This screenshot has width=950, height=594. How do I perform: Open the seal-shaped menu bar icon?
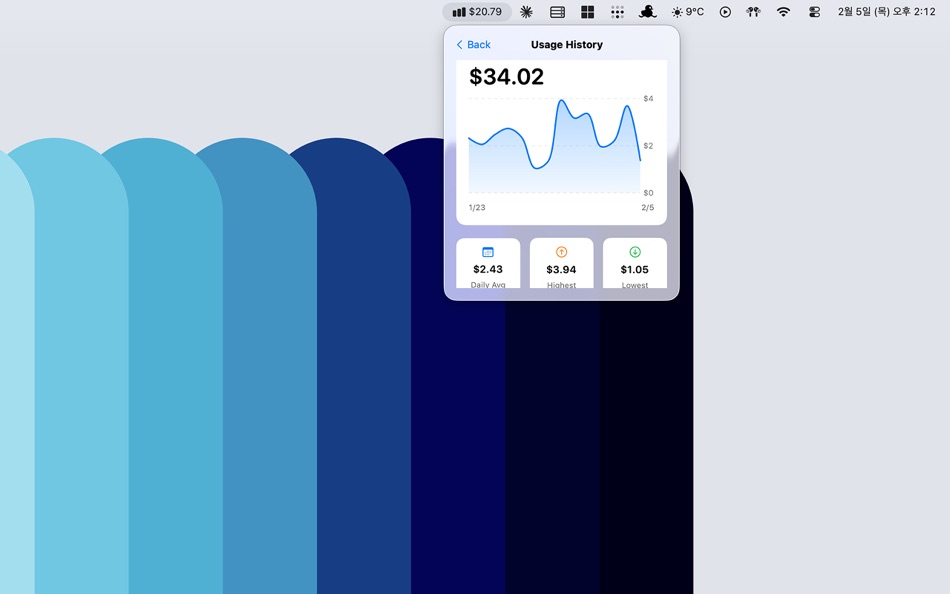(x=647, y=12)
